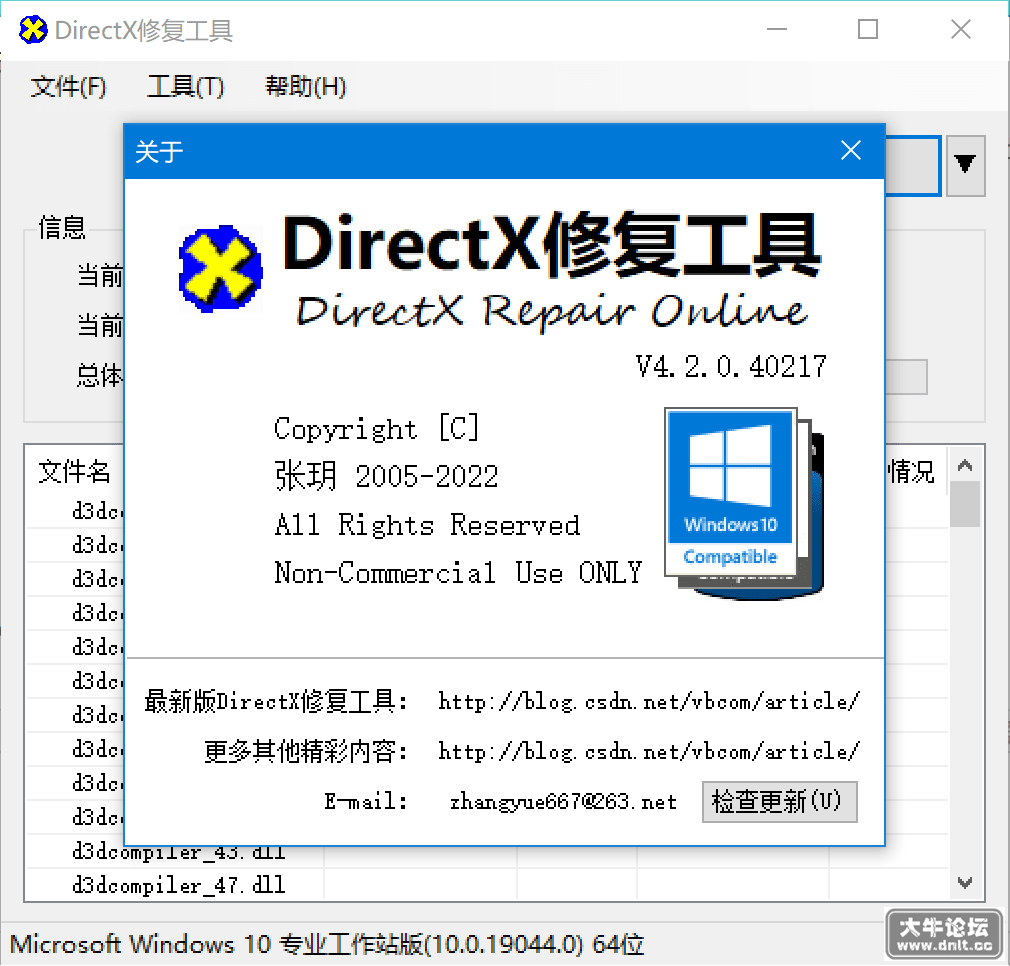This screenshot has width=1010, height=966.
Task: Open the 文件(F) menu
Action: 68,86
